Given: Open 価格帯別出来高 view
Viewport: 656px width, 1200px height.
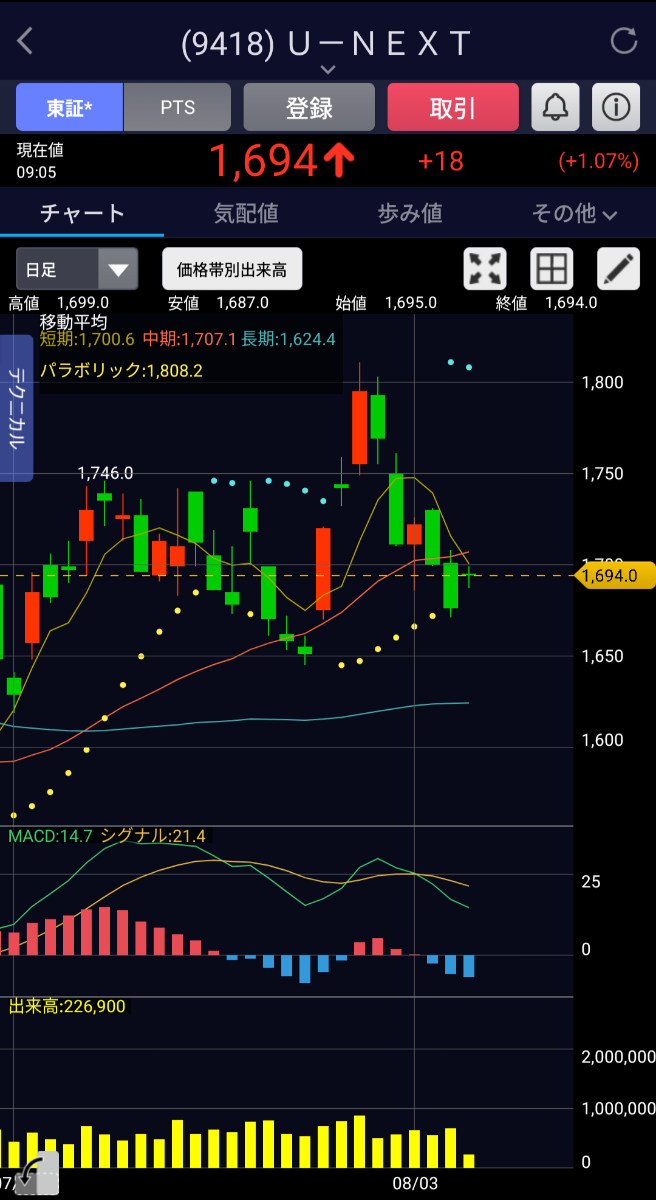Looking at the screenshot, I should point(232,269).
